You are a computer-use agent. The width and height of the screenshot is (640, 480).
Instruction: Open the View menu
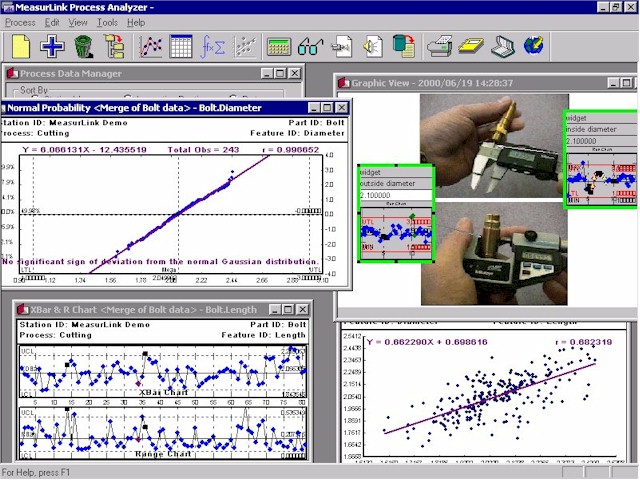(x=77, y=22)
